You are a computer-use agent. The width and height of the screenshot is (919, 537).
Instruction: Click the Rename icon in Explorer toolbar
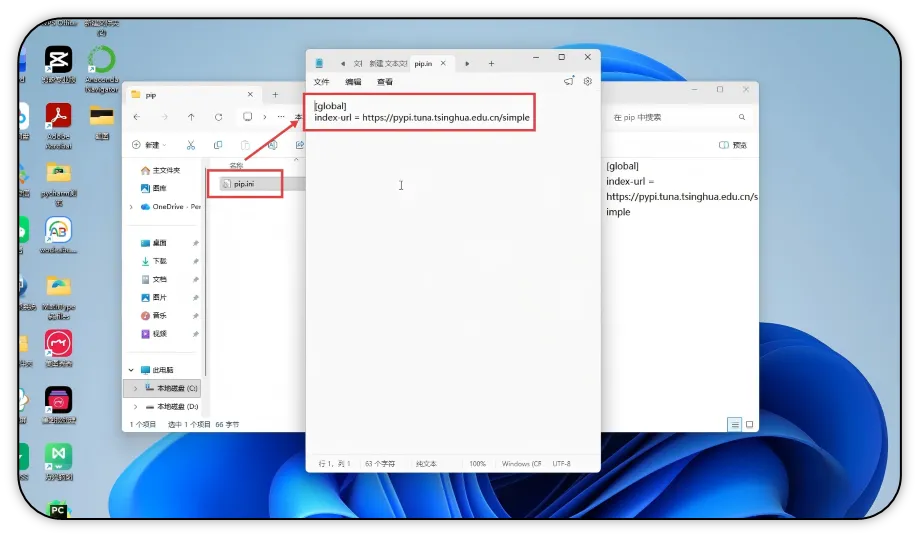(273, 145)
